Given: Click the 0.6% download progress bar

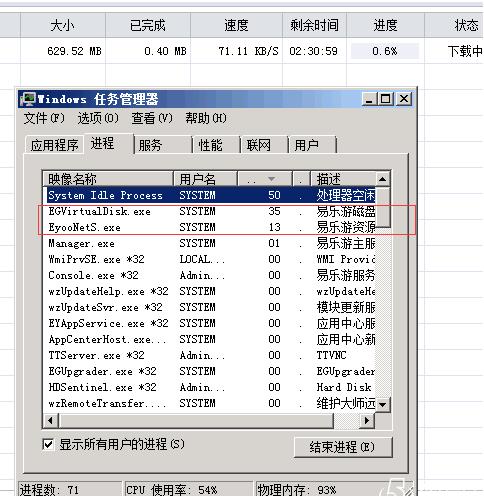Looking at the screenshot, I should [x=385, y=51].
